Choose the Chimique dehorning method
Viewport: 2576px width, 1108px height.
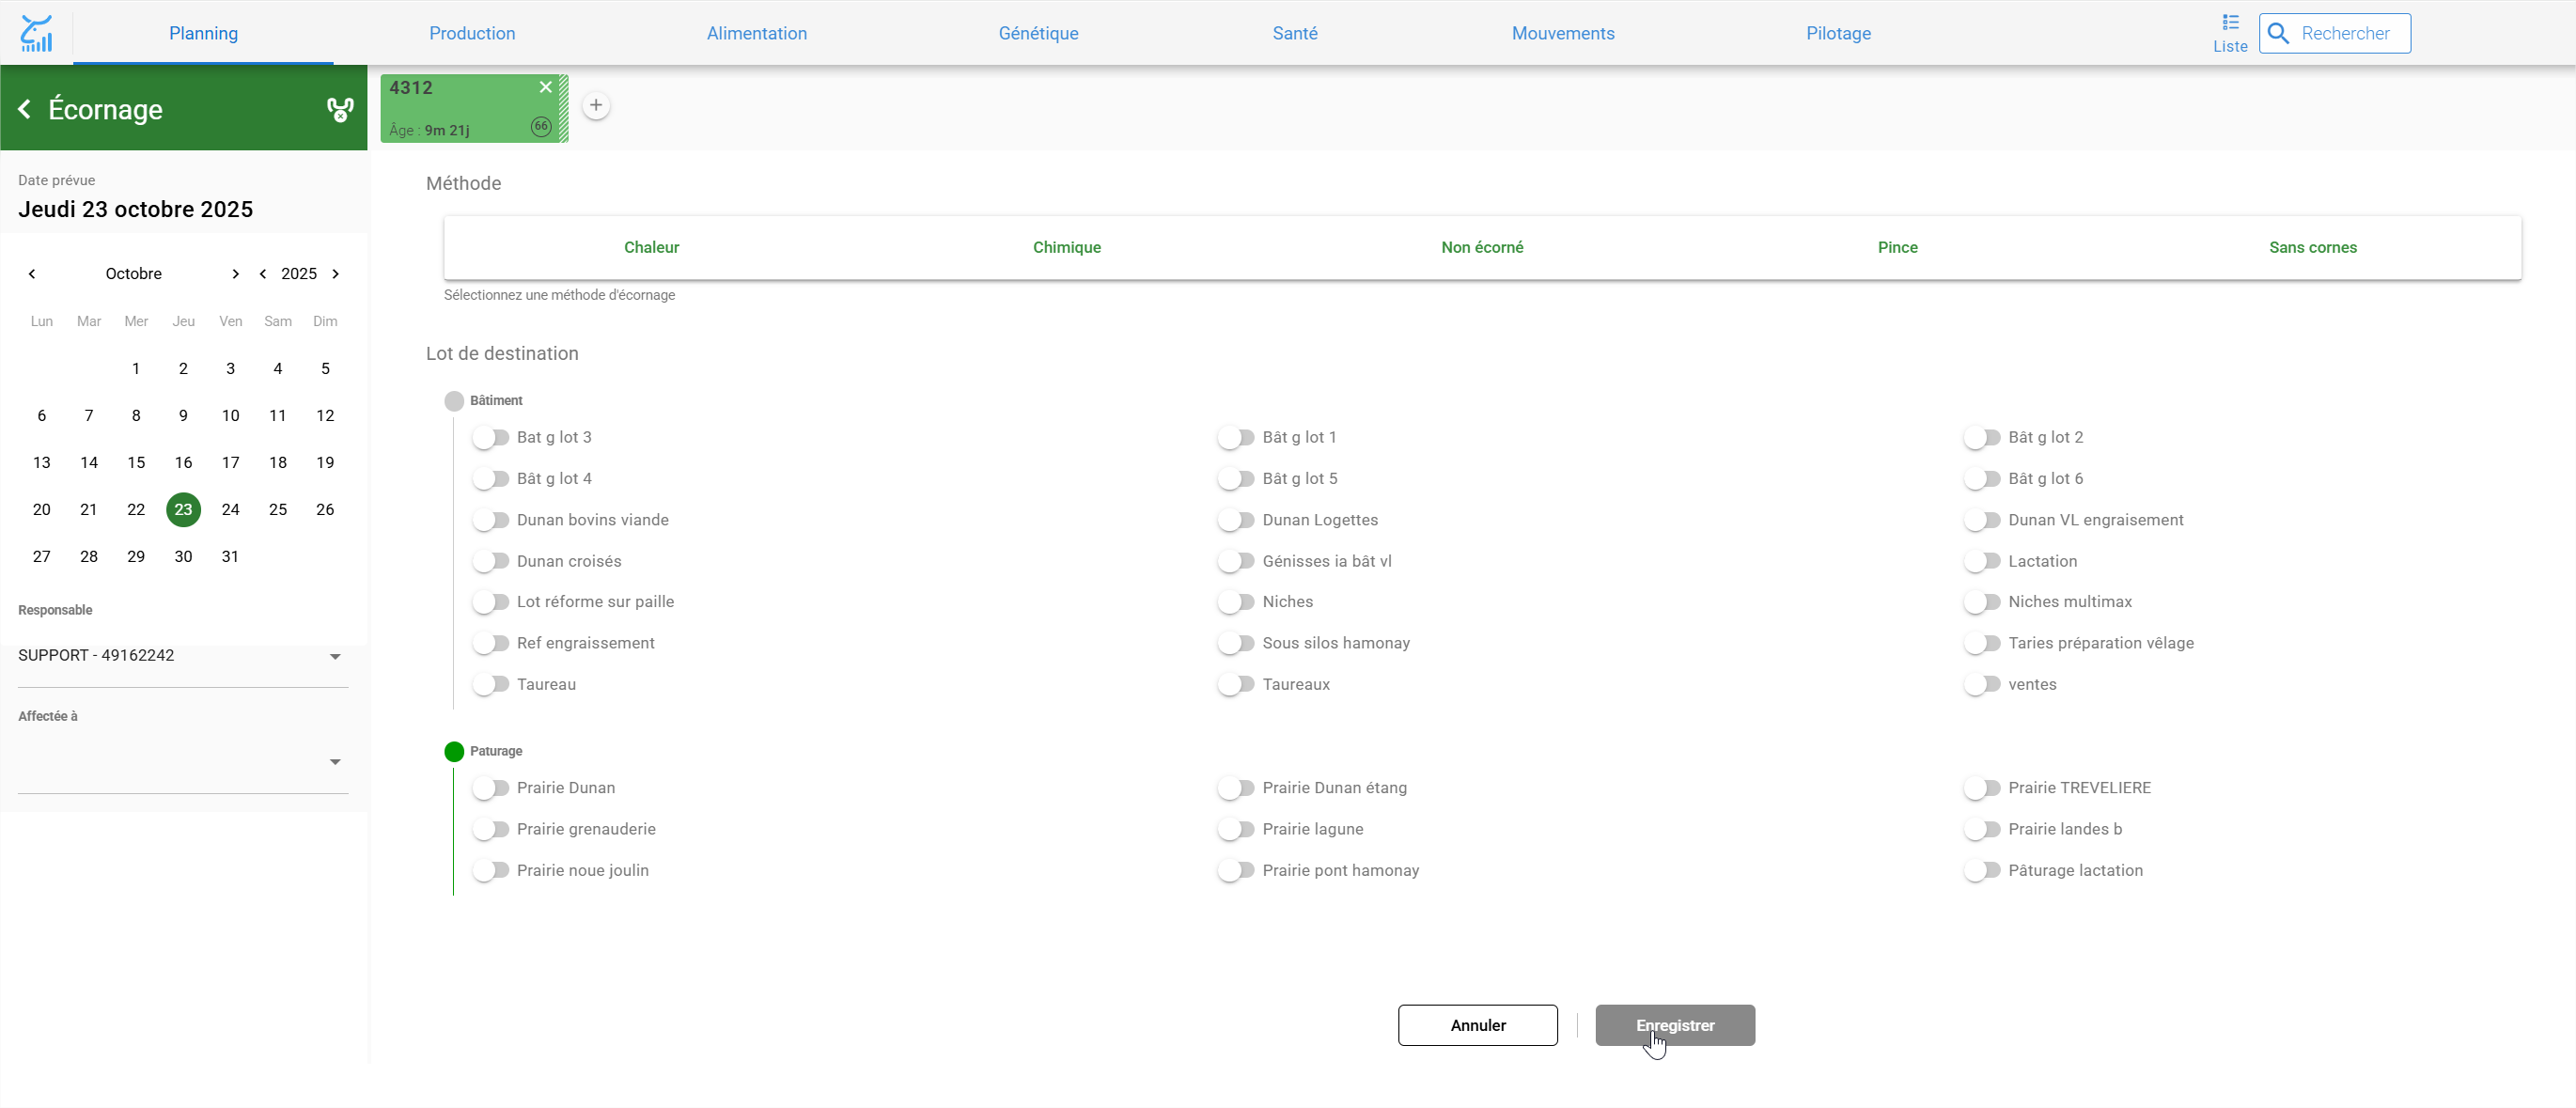click(1066, 247)
